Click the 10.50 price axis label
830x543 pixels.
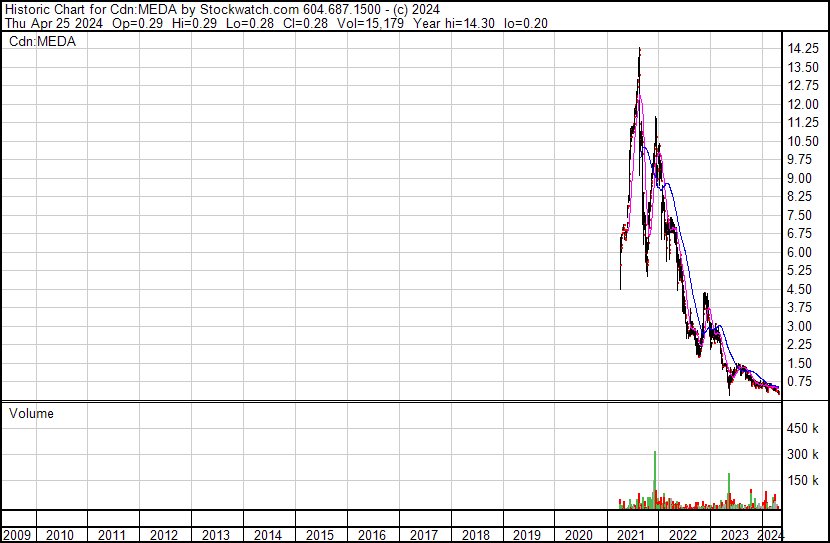(x=804, y=142)
